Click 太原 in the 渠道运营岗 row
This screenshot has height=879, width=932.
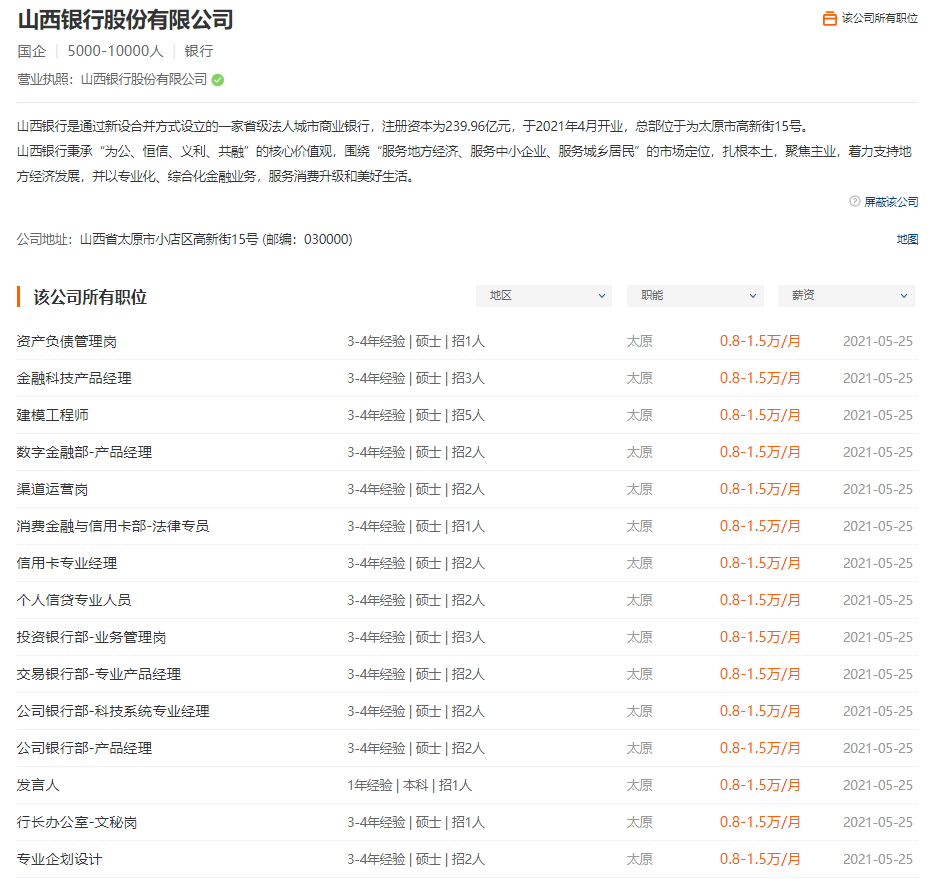pos(640,490)
